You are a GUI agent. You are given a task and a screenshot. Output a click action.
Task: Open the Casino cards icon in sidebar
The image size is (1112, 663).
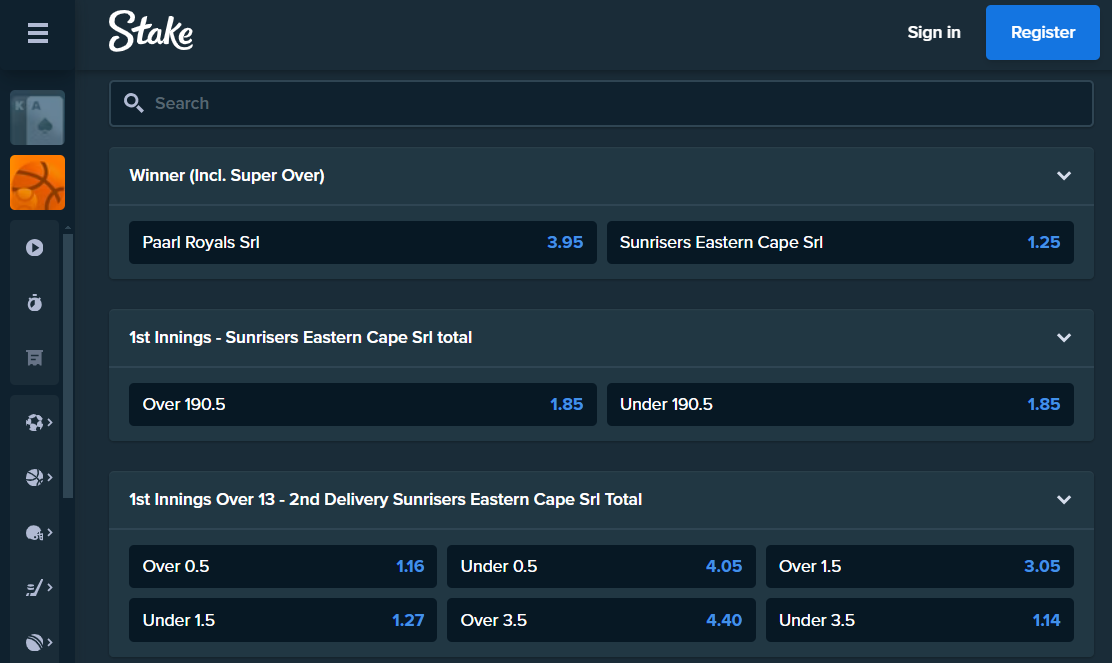37,117
